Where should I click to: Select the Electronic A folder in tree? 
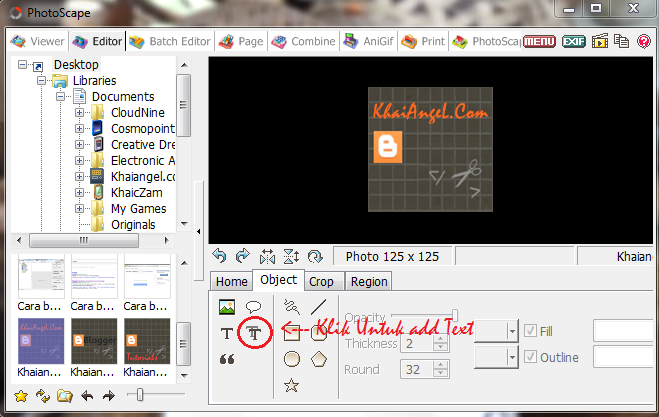[142, 161]
